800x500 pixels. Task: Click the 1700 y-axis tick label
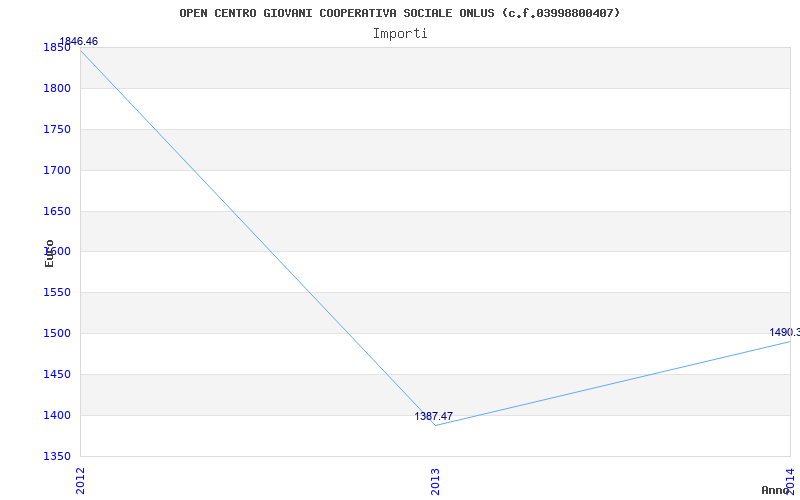tap(57, 170)
